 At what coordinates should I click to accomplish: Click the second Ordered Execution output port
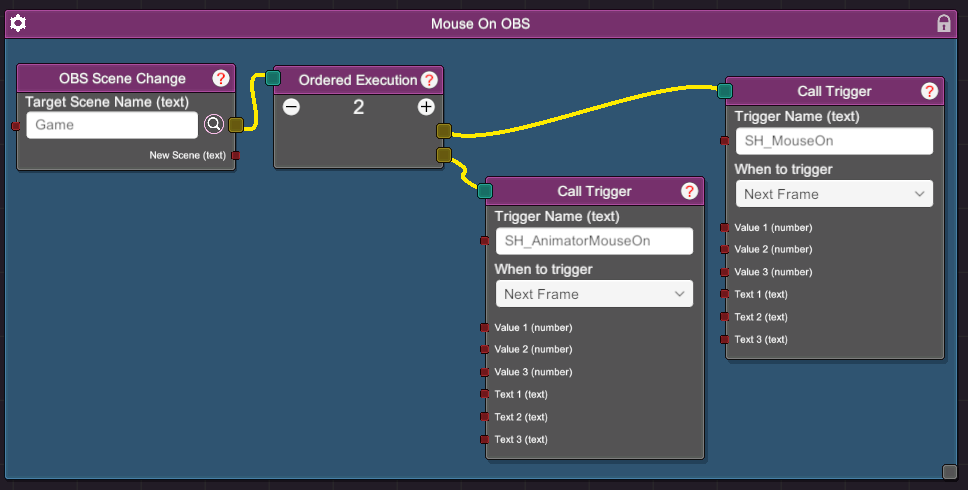coord(444,154)
